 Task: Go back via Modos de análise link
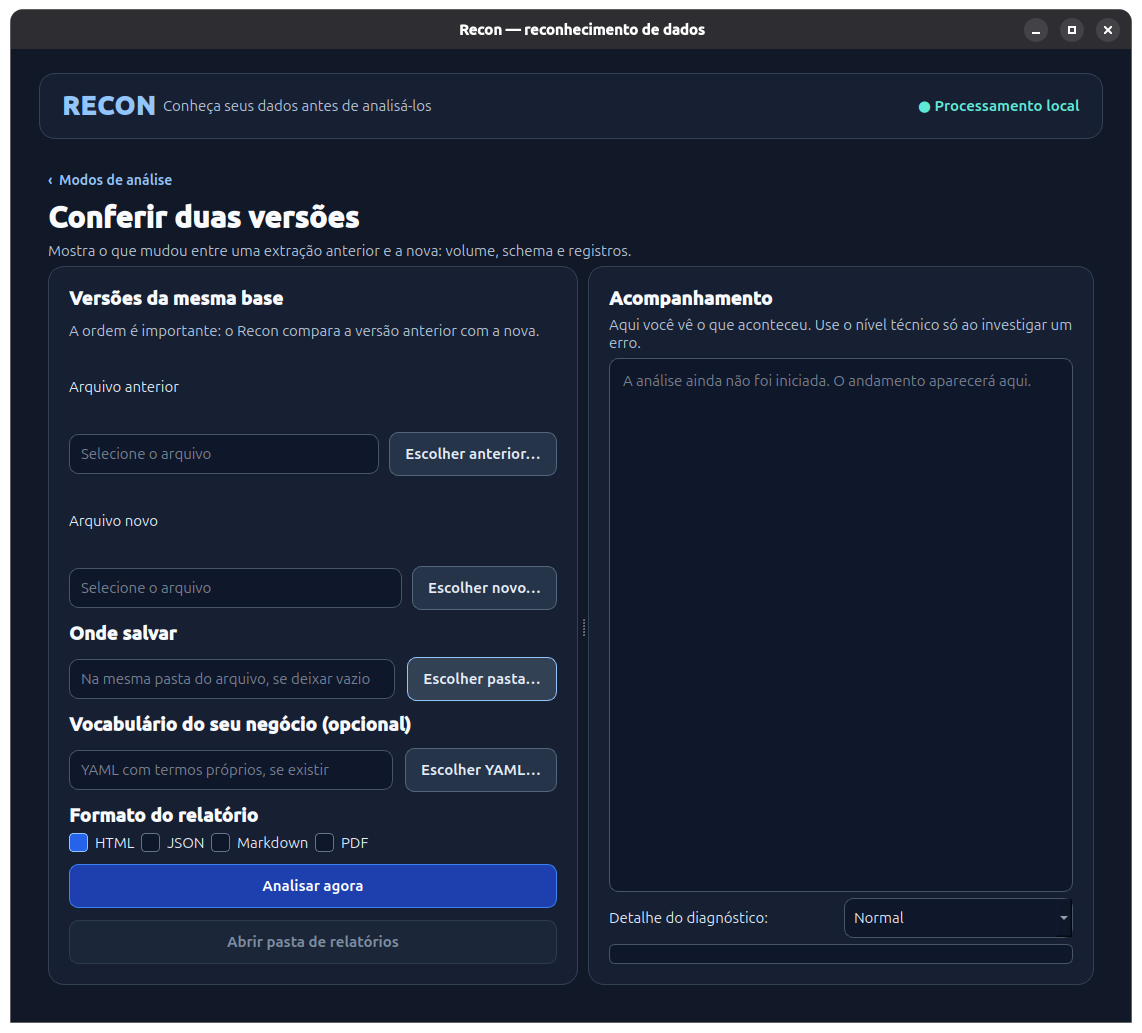[110, 180]
